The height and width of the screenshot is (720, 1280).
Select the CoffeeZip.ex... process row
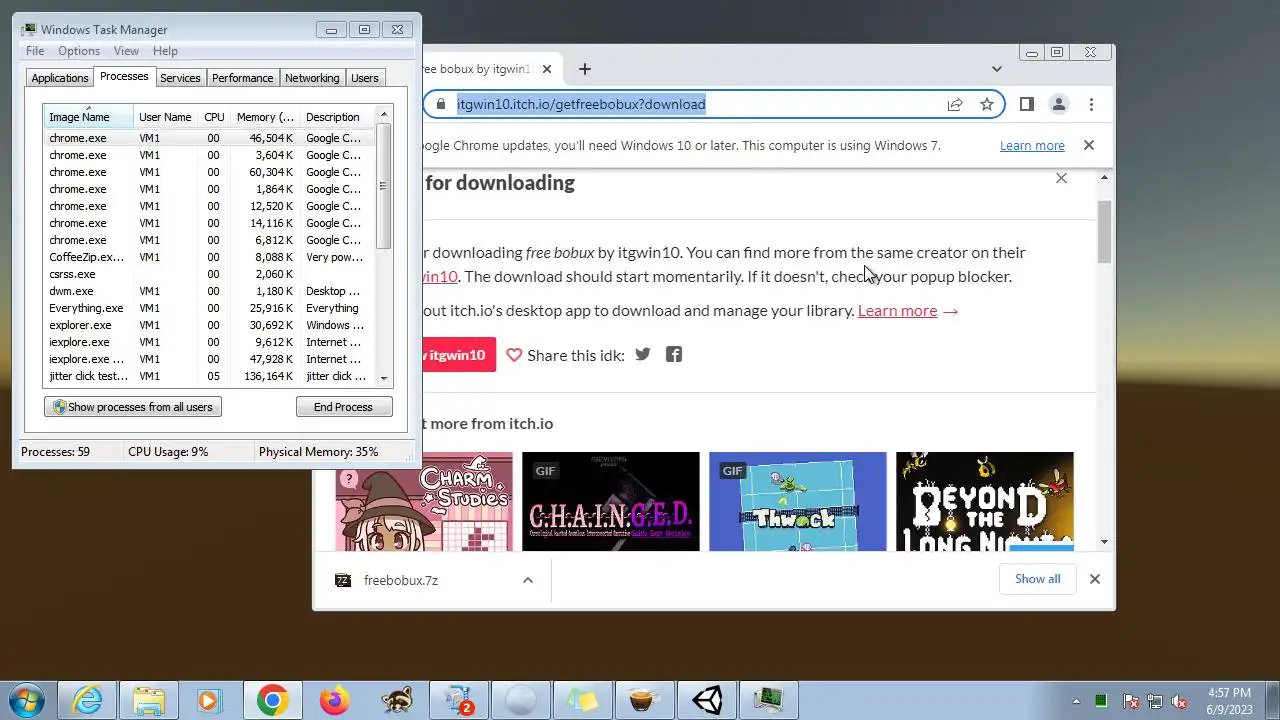pos(209,257)
